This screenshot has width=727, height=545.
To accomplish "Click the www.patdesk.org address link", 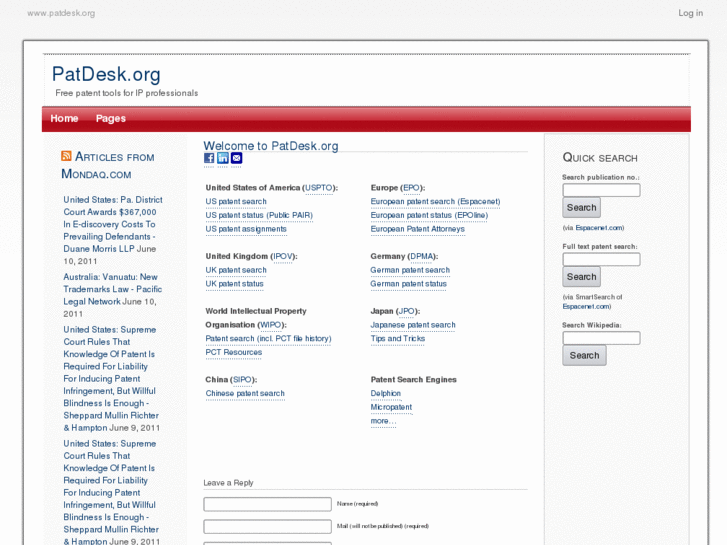I will click(61, 13).
